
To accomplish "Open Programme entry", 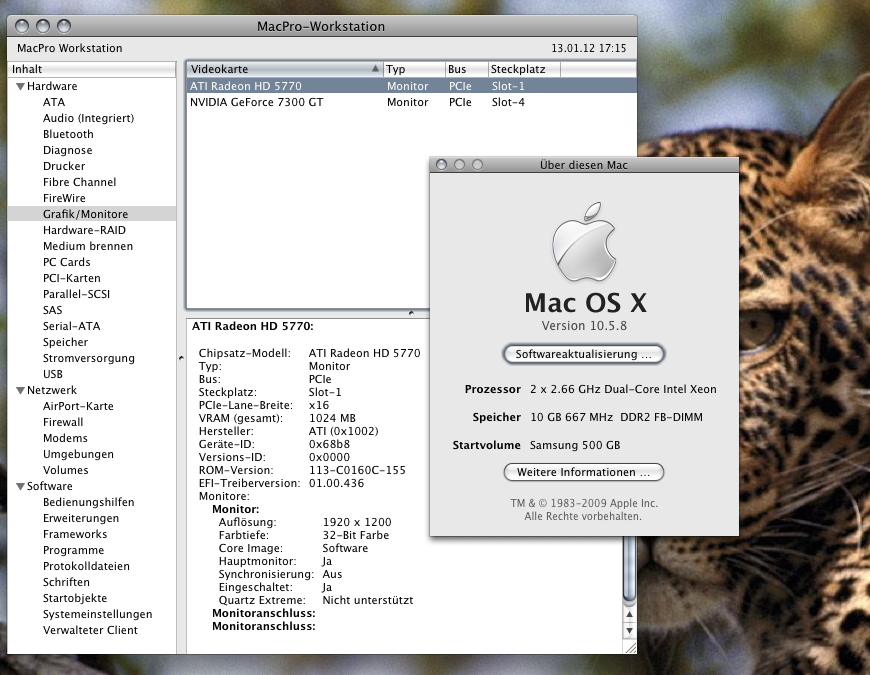I will 73,550.
